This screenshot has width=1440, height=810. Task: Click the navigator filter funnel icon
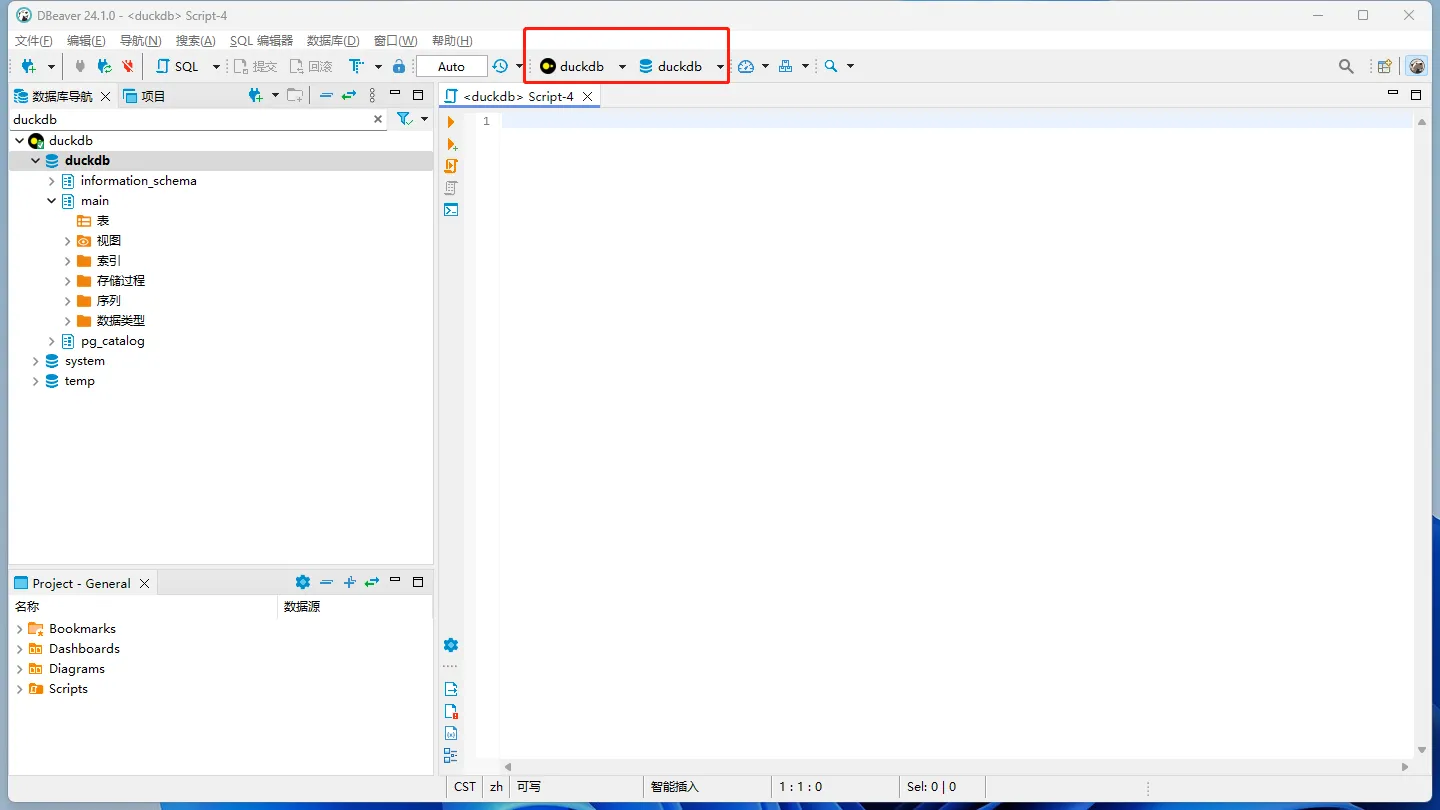click(x=404, y=119)
